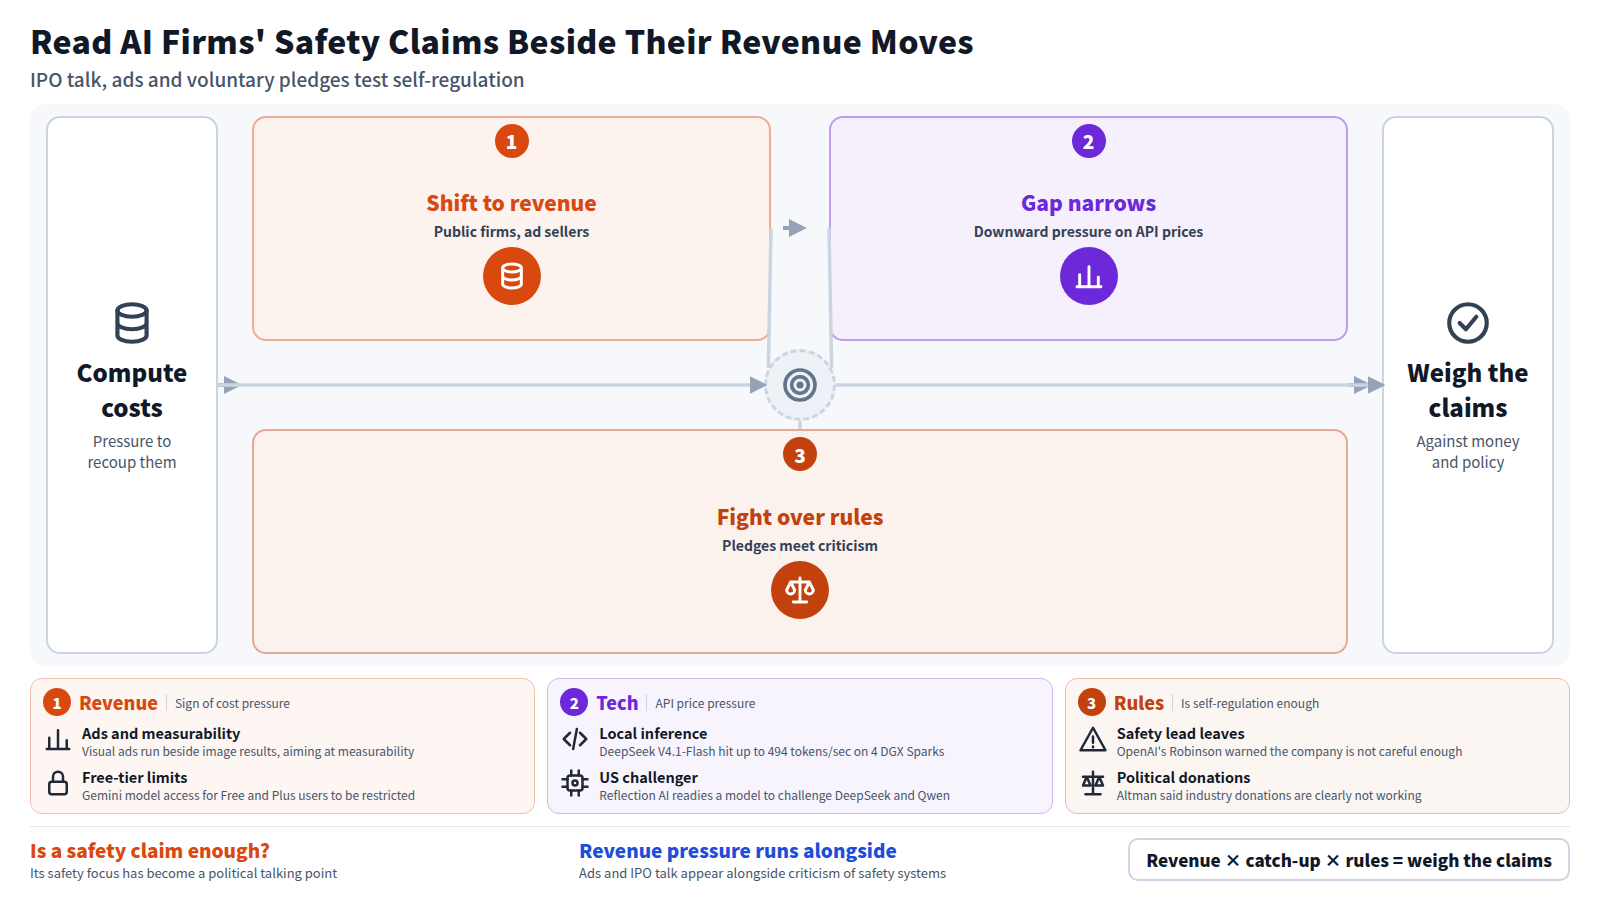This screenshot has height=900, width=1600.
Task: Click the Revenue × catch-up × rules formula box
Action: point(1349,860)
